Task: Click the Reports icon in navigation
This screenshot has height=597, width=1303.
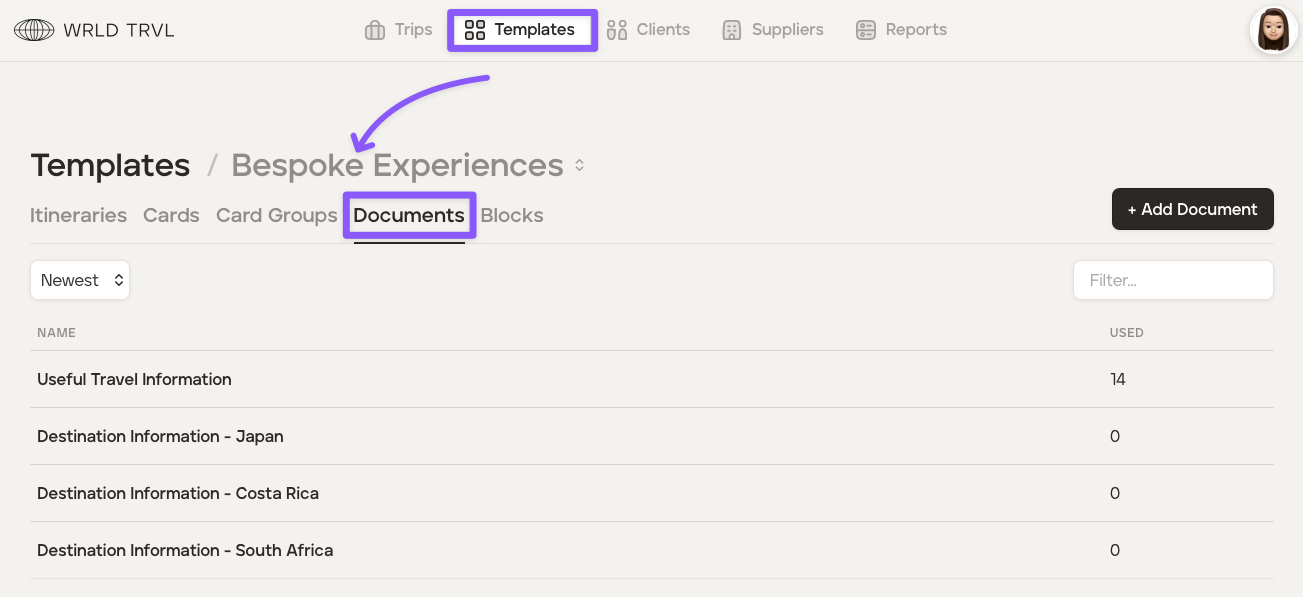Action: click(866, 30)
